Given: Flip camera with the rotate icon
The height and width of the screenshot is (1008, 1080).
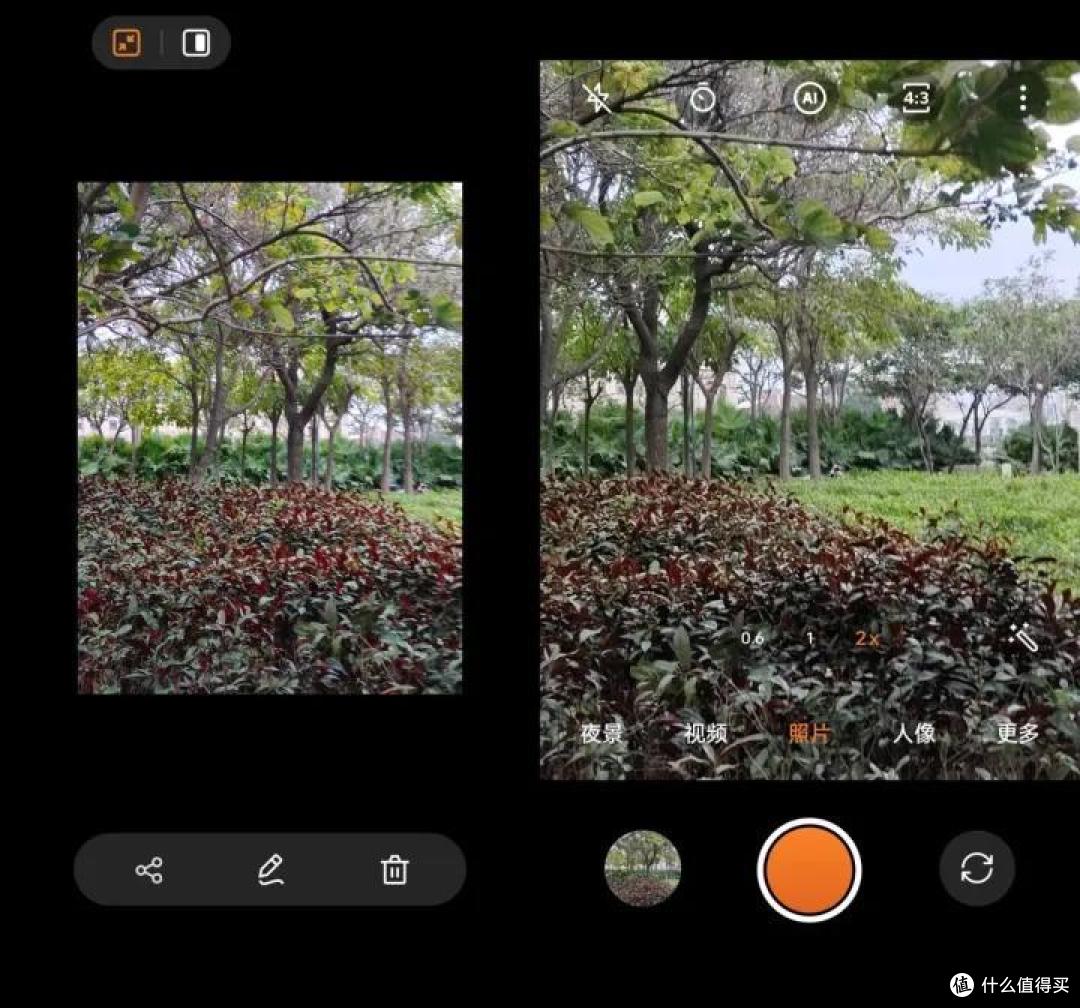Looking at the screenshot, I should (x=977, y=868).
